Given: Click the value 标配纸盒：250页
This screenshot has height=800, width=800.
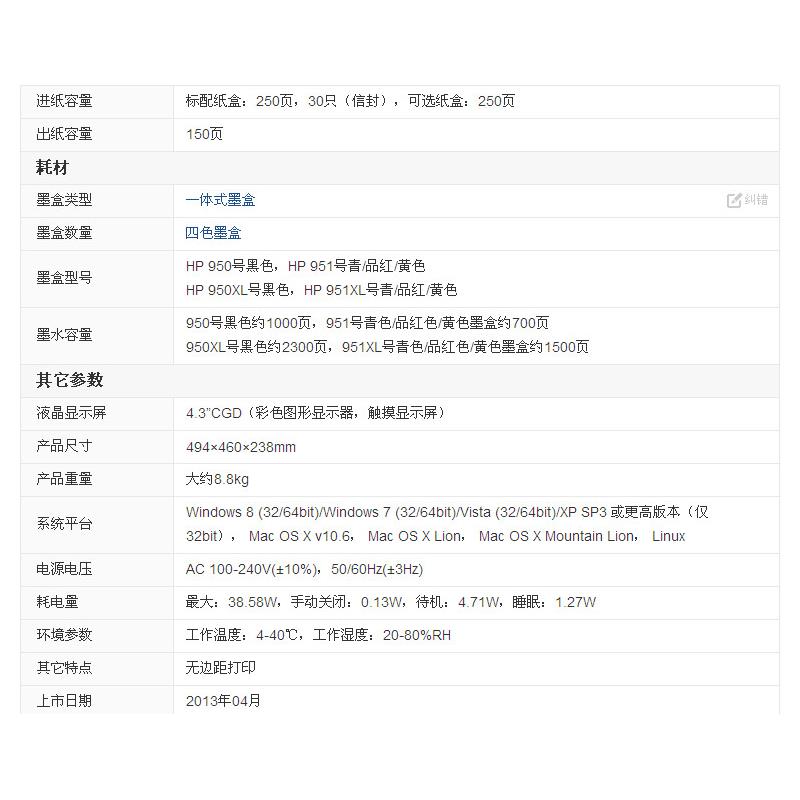Looking at the screenshot, I should (x=350, y=101).
